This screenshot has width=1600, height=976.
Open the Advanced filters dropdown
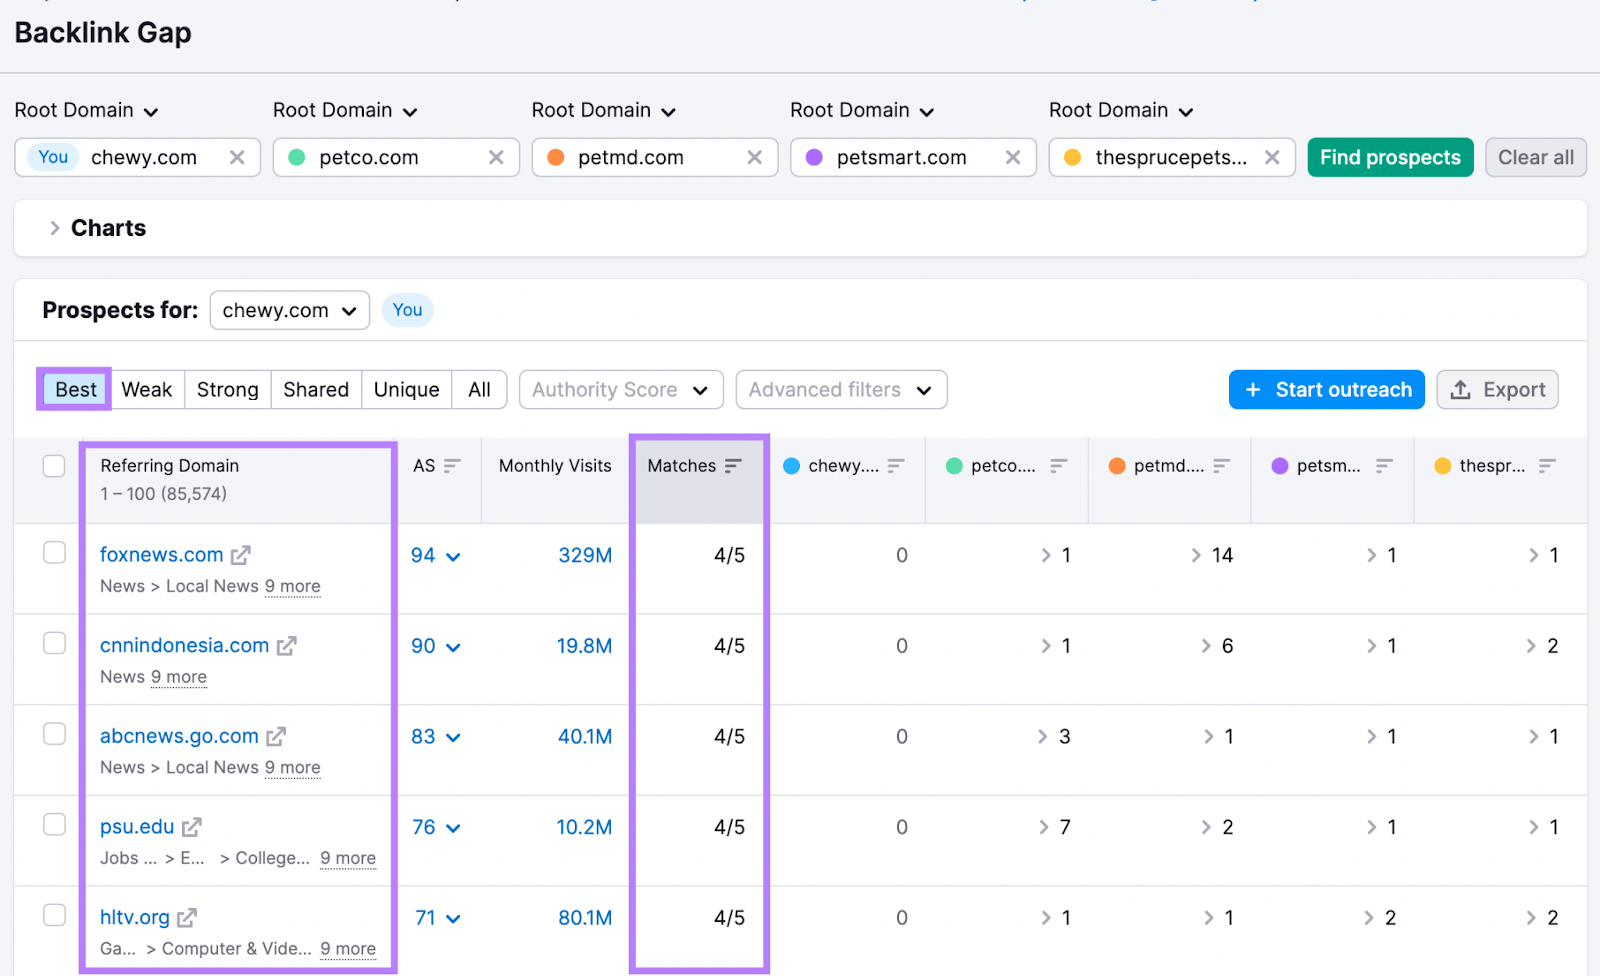pos(840,389)
